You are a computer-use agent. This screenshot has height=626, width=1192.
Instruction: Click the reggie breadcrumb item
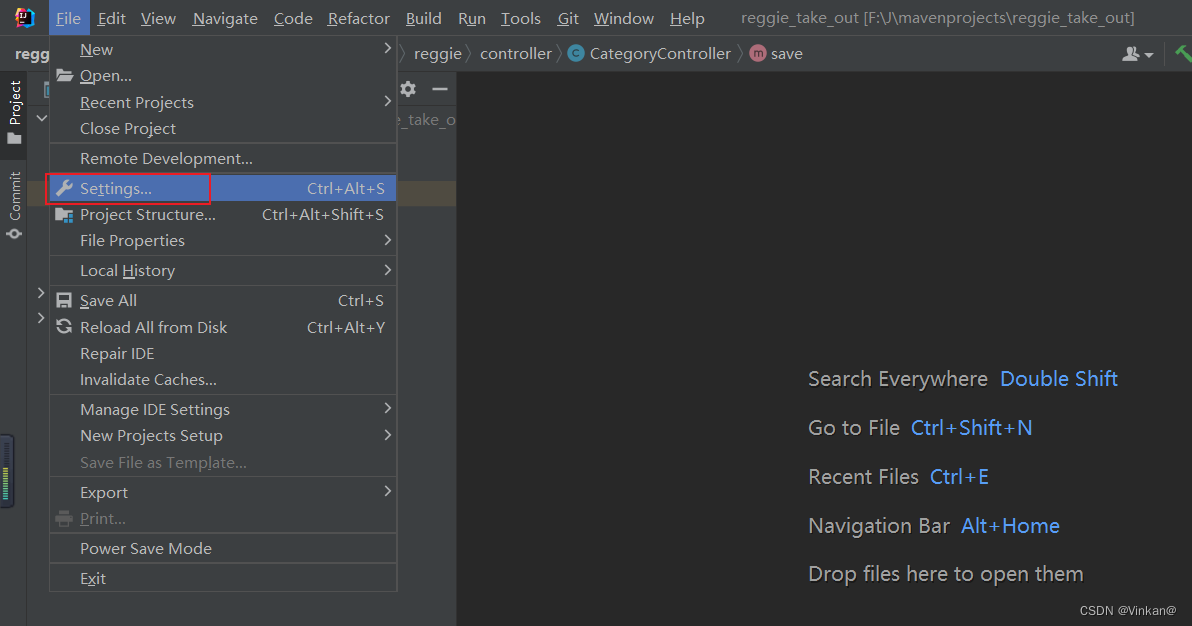click(438, 53)
